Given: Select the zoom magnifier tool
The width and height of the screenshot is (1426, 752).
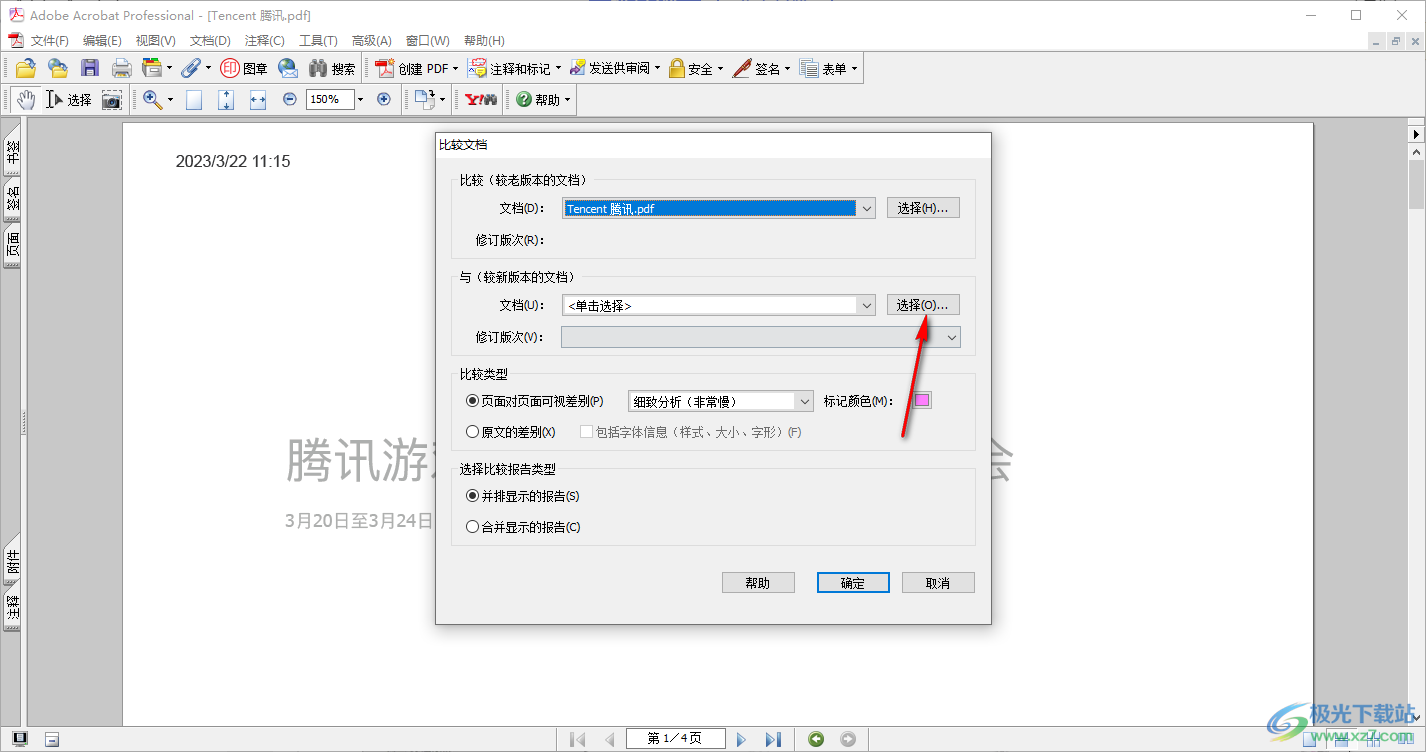Looking at the screenshot, I should 152,99.
